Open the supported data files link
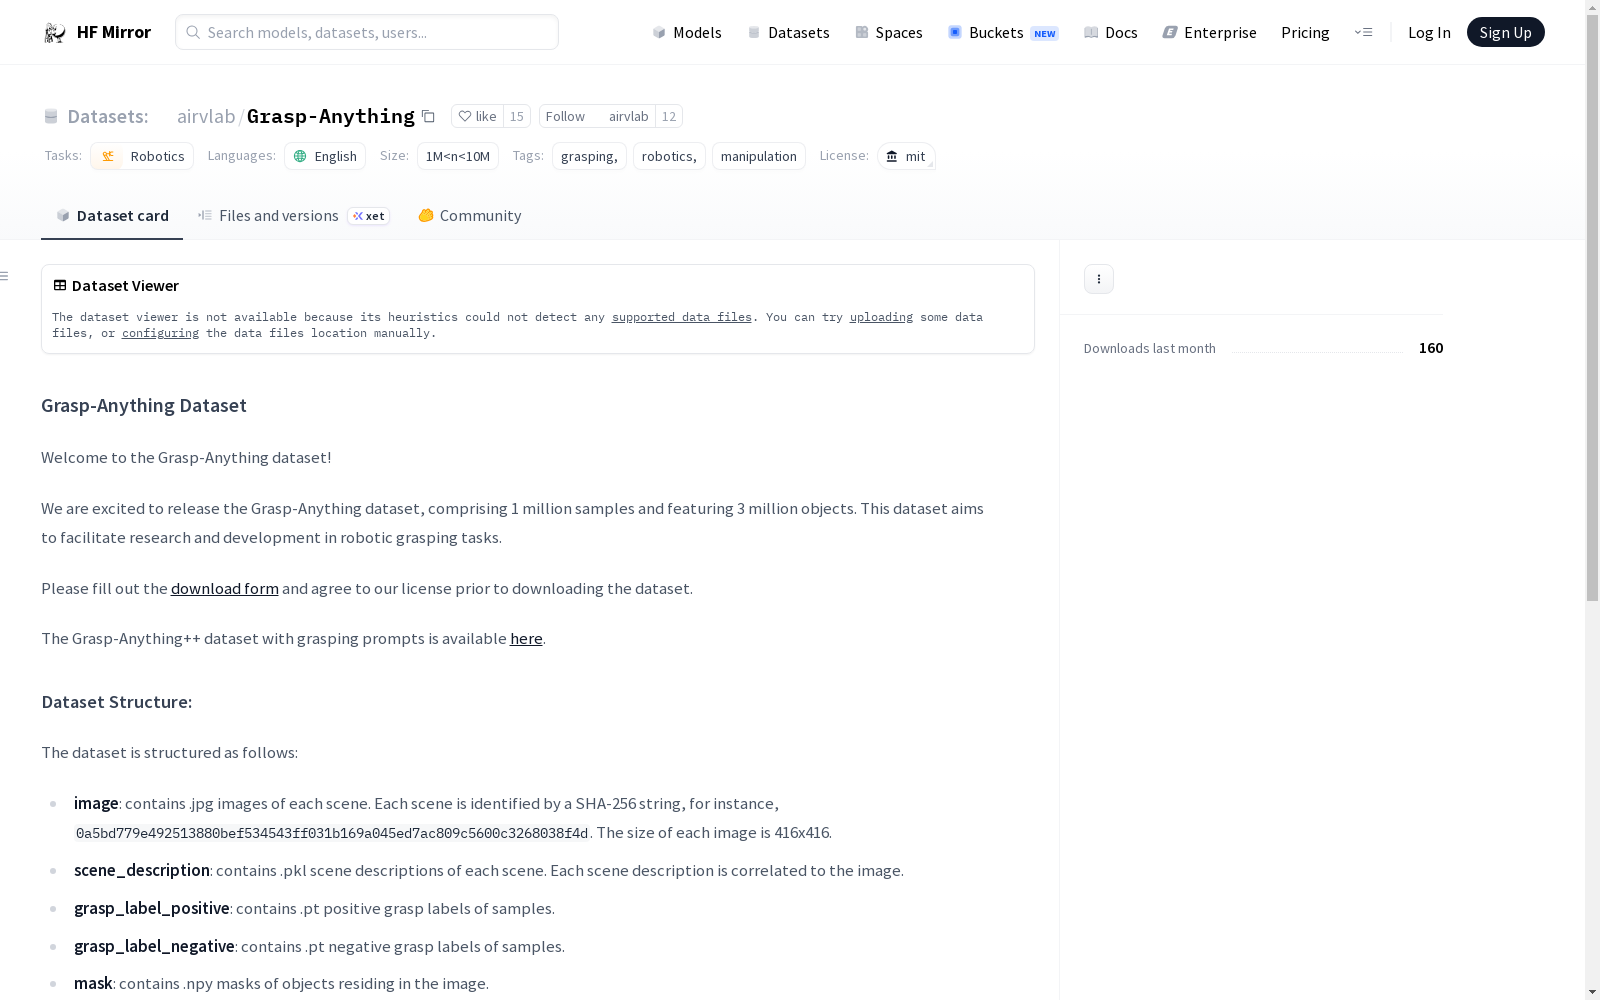This screenshot has height=1000, width=1600. click(x=682, y=317)
